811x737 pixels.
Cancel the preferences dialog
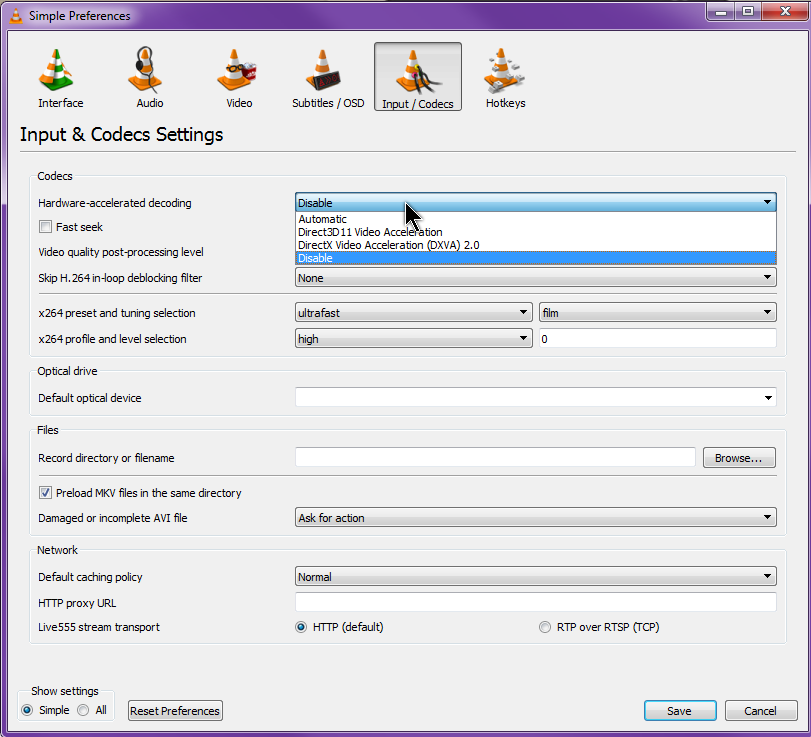[x=760, y=711]
